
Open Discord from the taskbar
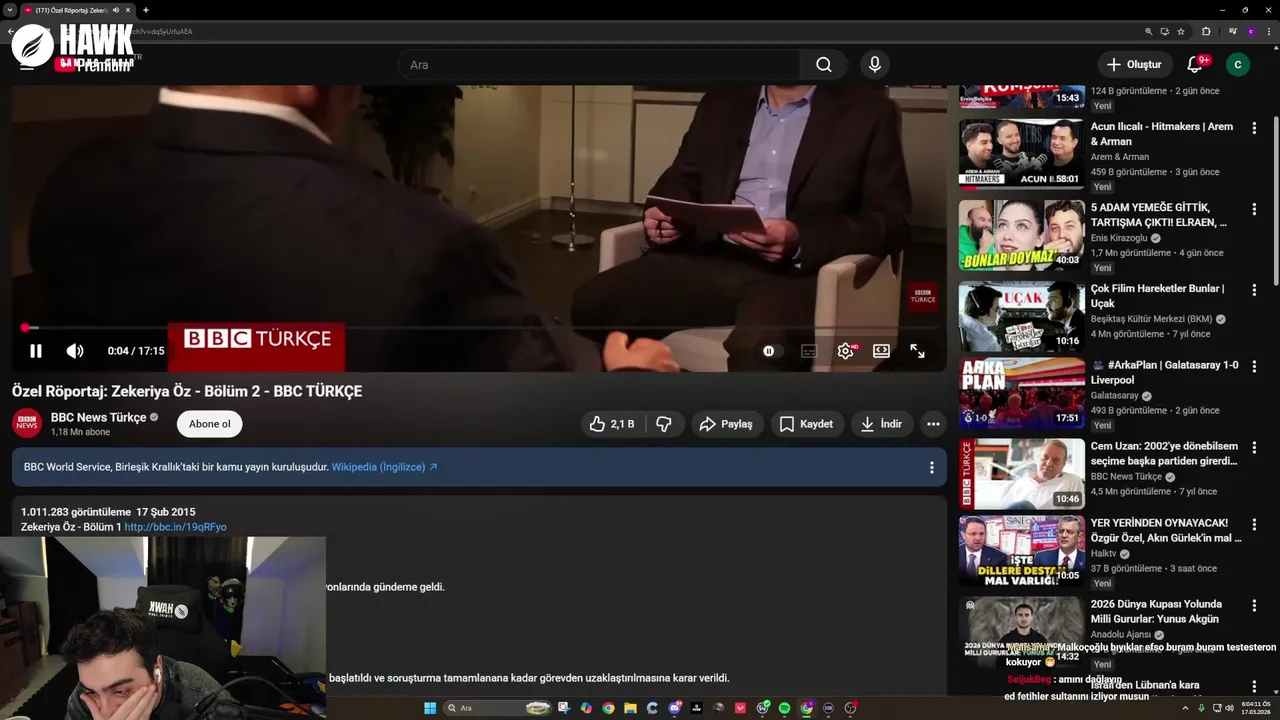point(675,708)
